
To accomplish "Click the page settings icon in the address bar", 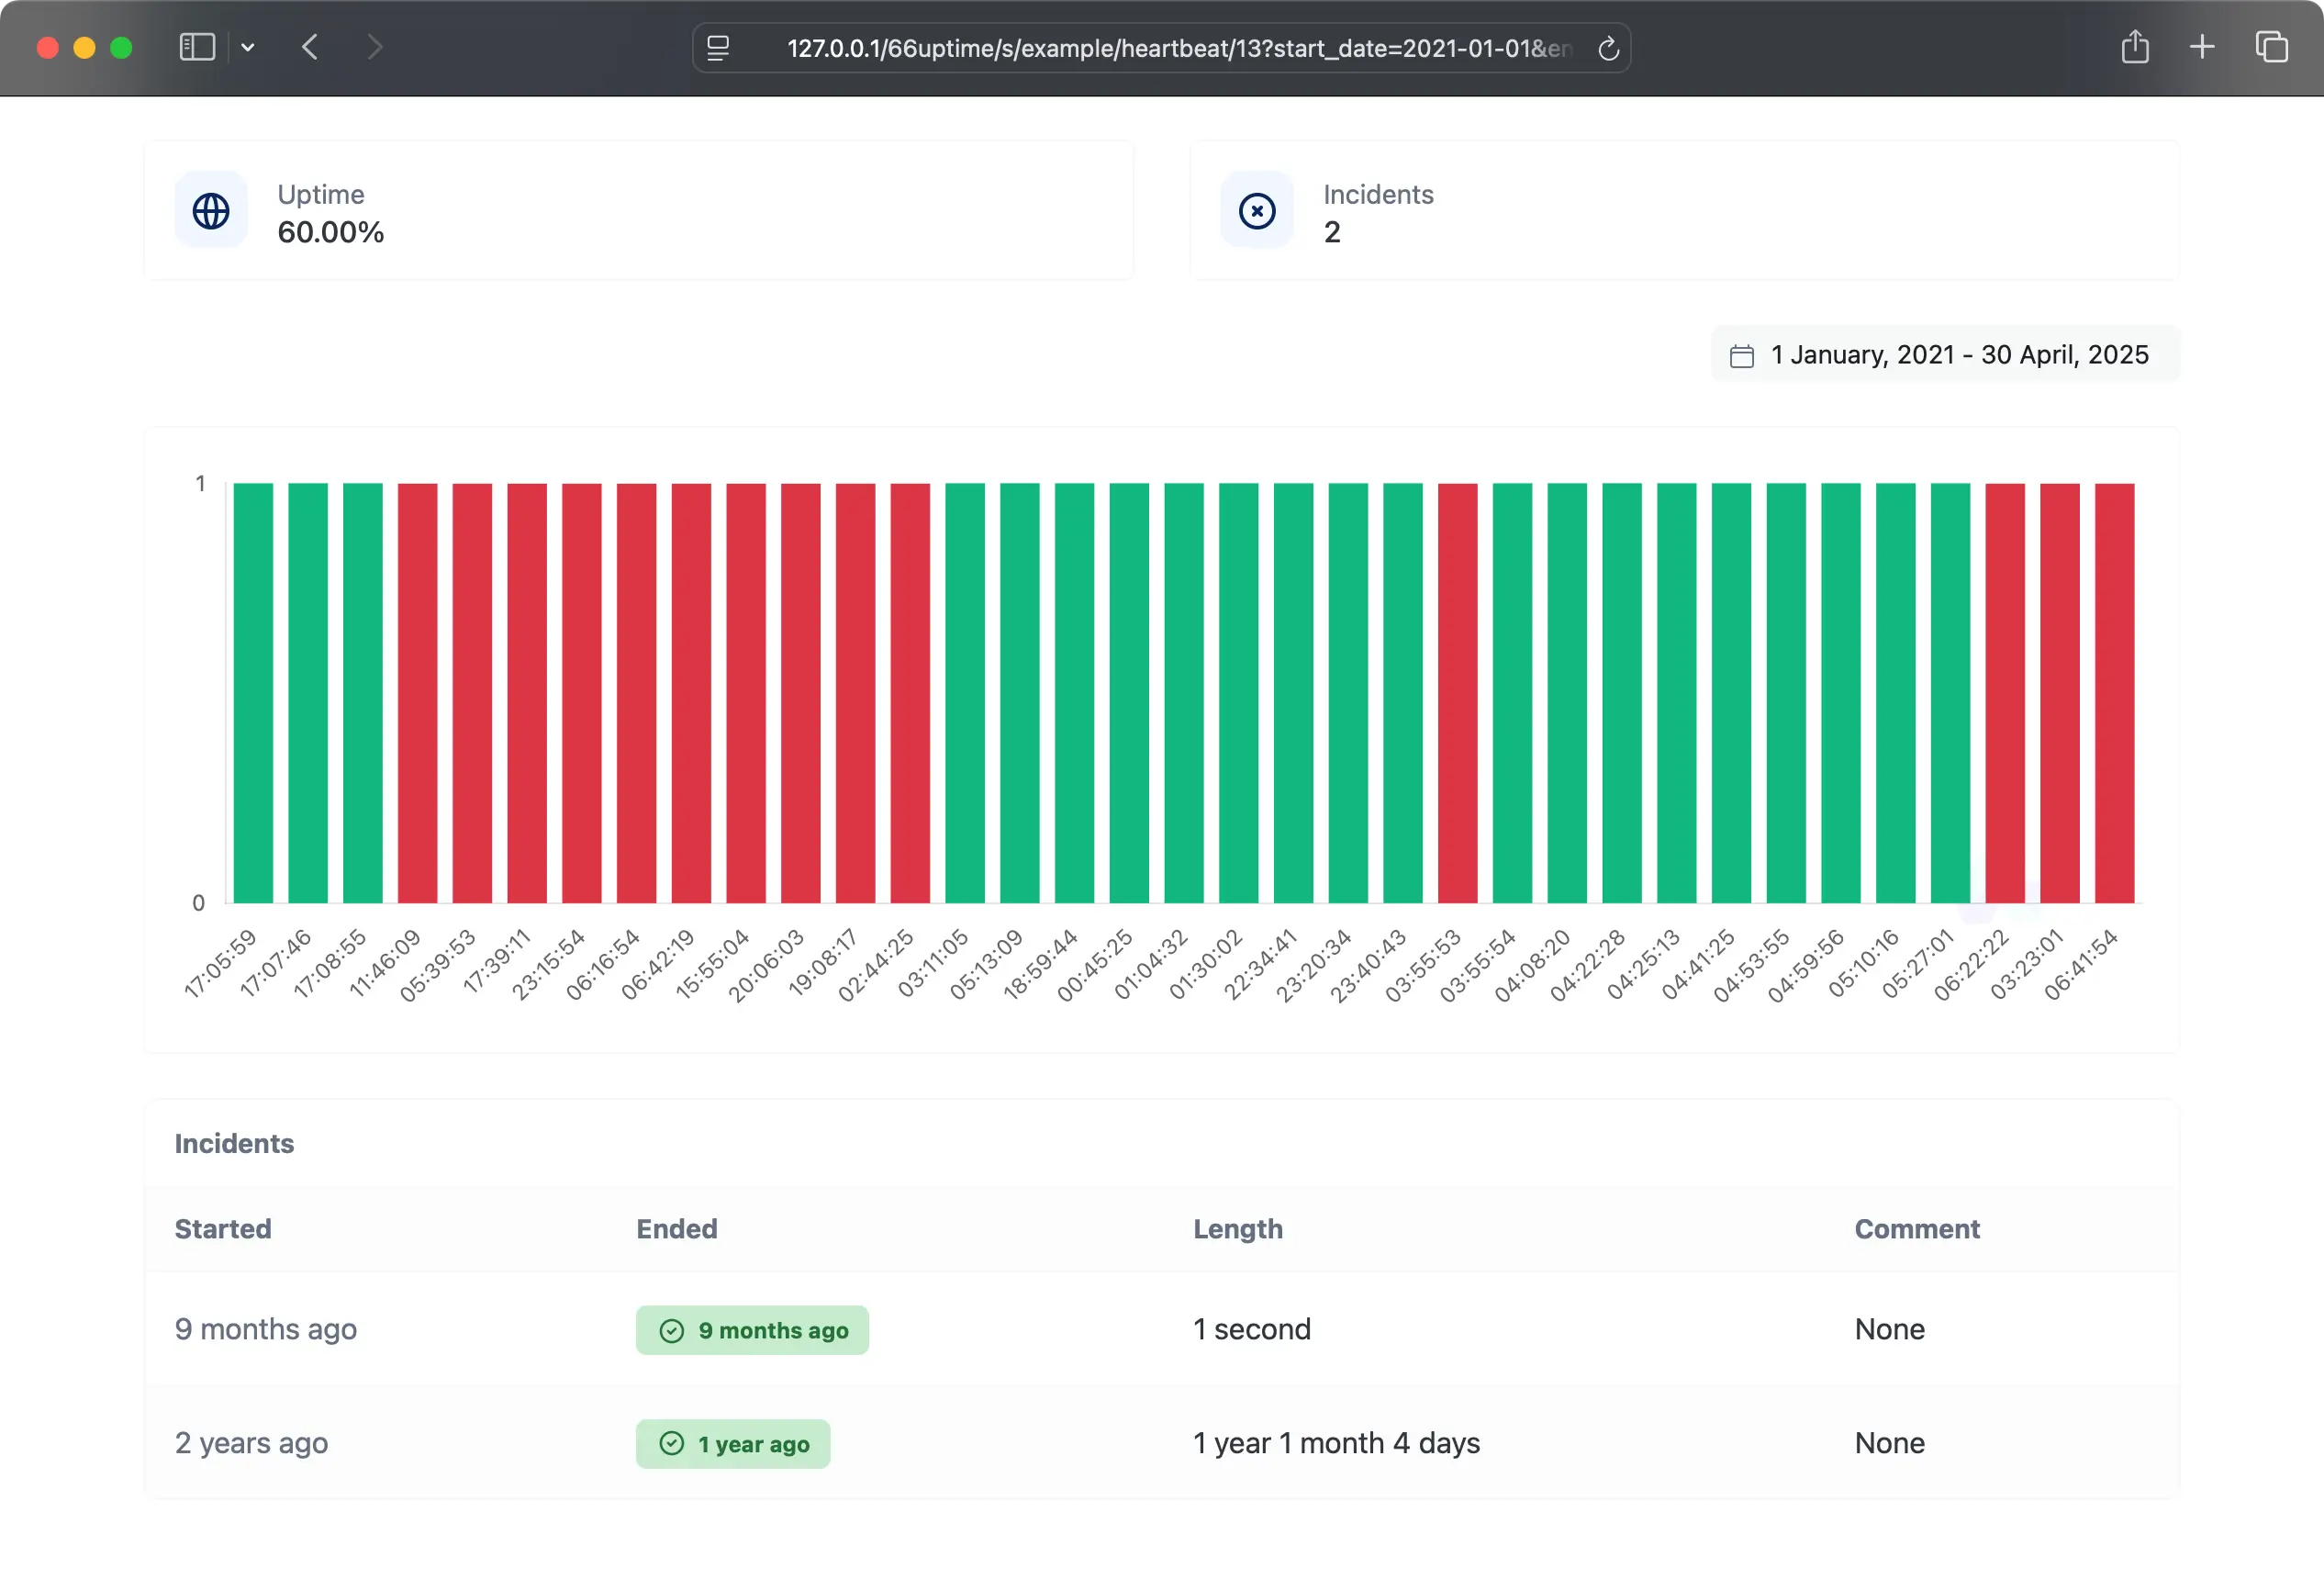I will (x=718, y=48).
